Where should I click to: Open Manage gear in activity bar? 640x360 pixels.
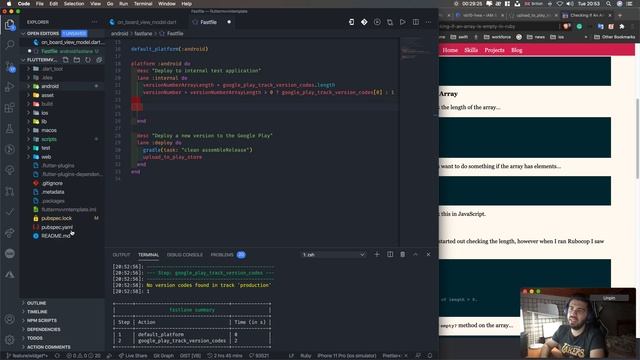pos(10,339)
